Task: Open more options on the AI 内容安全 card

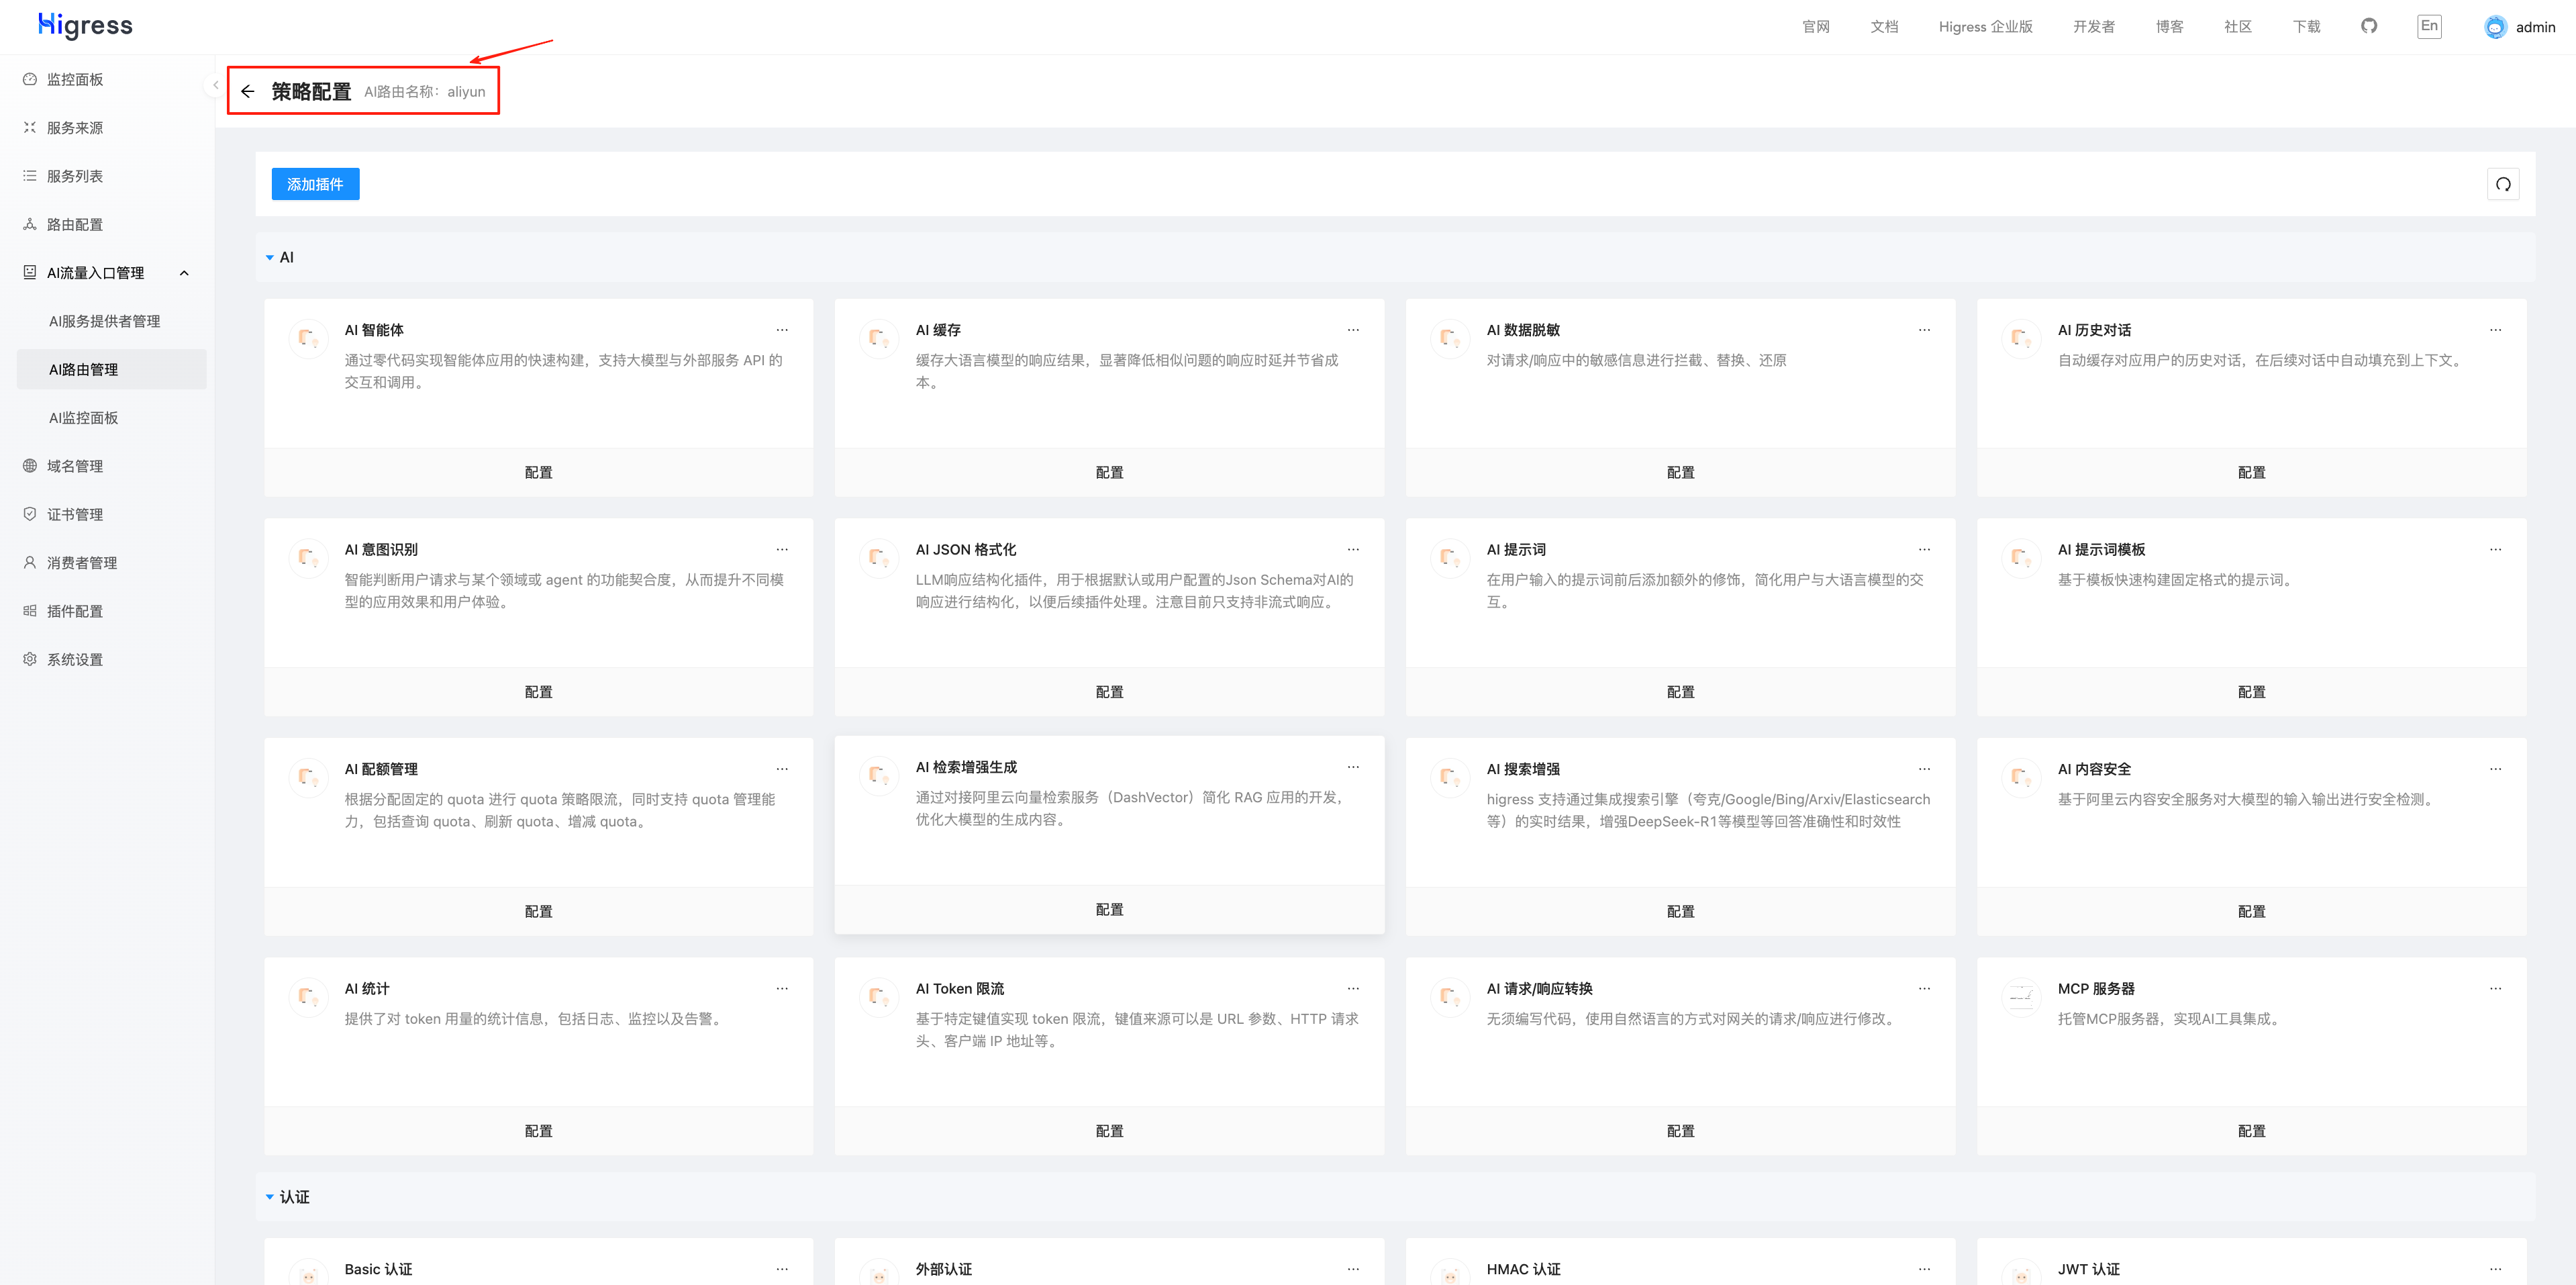Action: [x=2495, y=769]
